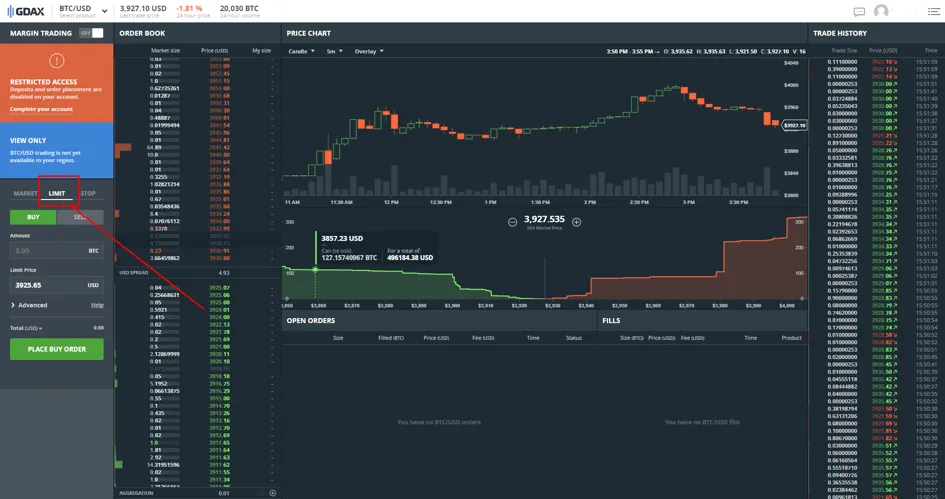The image size is (945, 499).
Task: Click the order book Price (USD) column header
Action: pyautogui.click(x=215, y=51)
